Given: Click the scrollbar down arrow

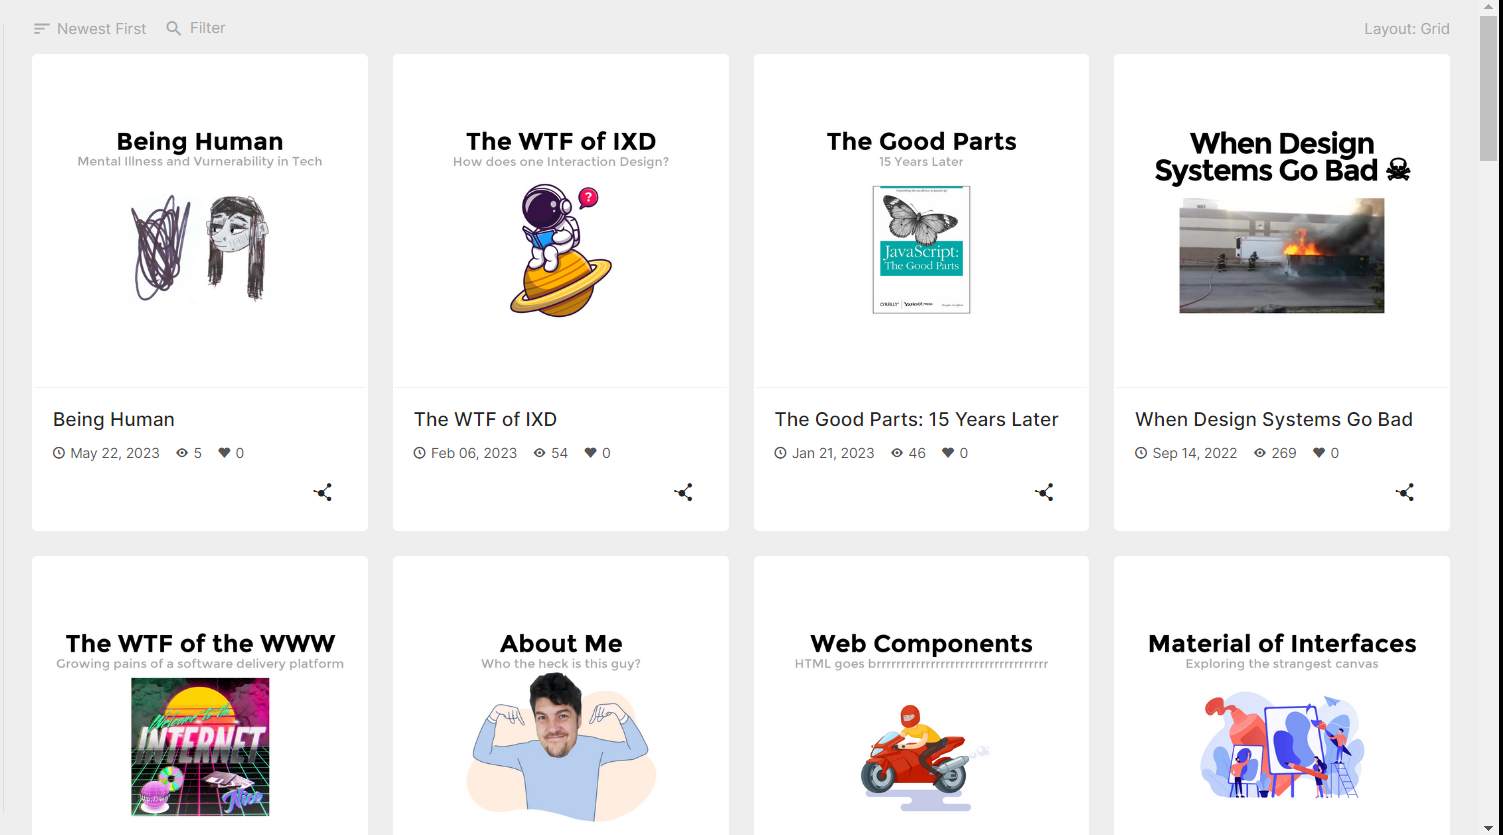Looking at the screenshot, I should (x=1489, y=827).
